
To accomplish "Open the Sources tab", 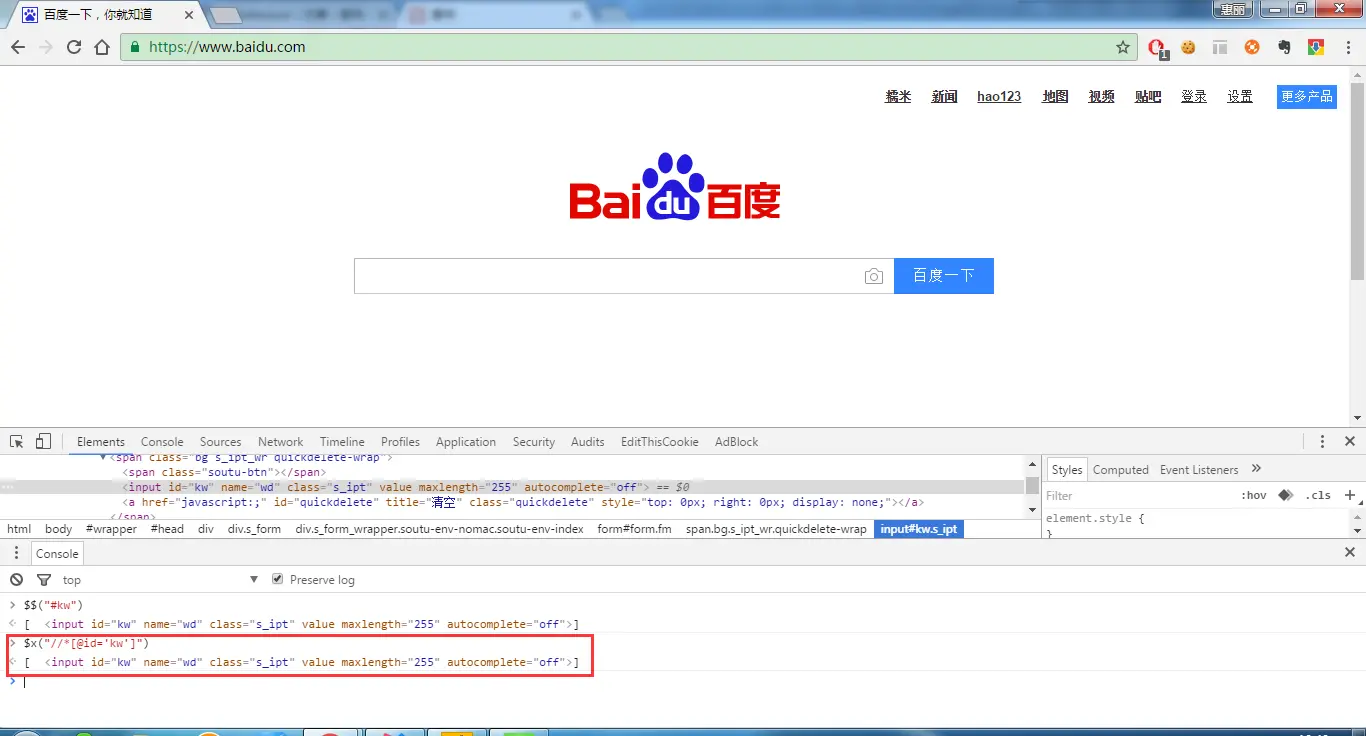I will point(220,442).
